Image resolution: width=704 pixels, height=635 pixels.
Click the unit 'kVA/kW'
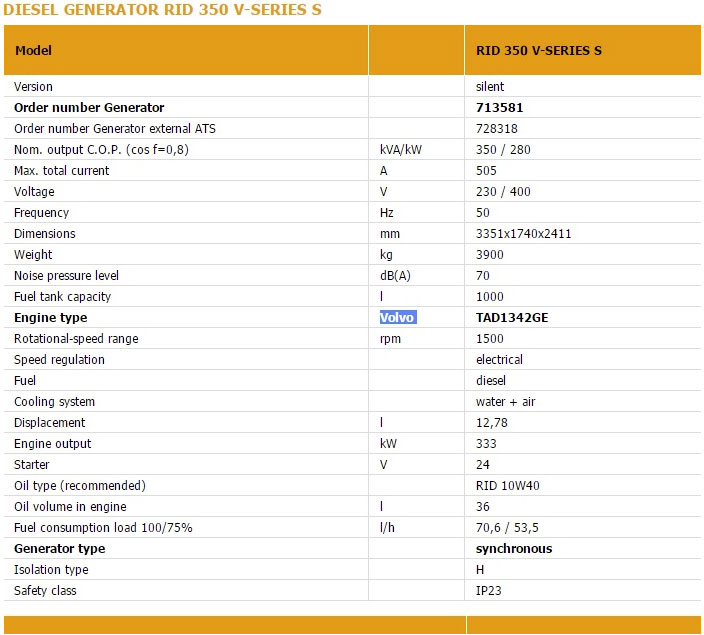(400, 150)
